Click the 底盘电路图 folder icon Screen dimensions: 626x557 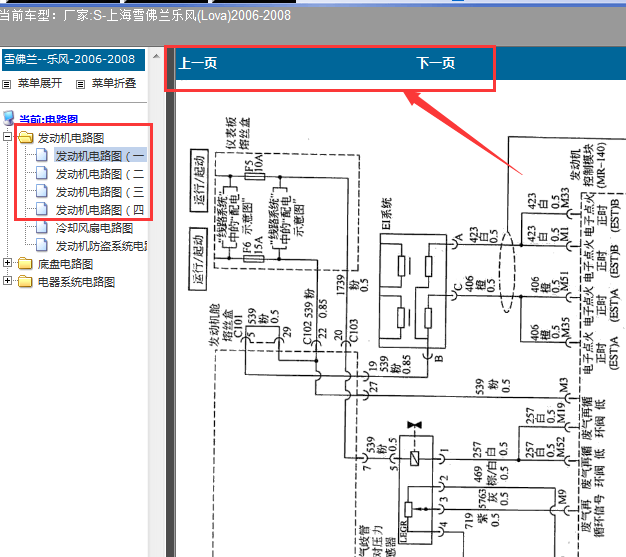pos(26,263)
